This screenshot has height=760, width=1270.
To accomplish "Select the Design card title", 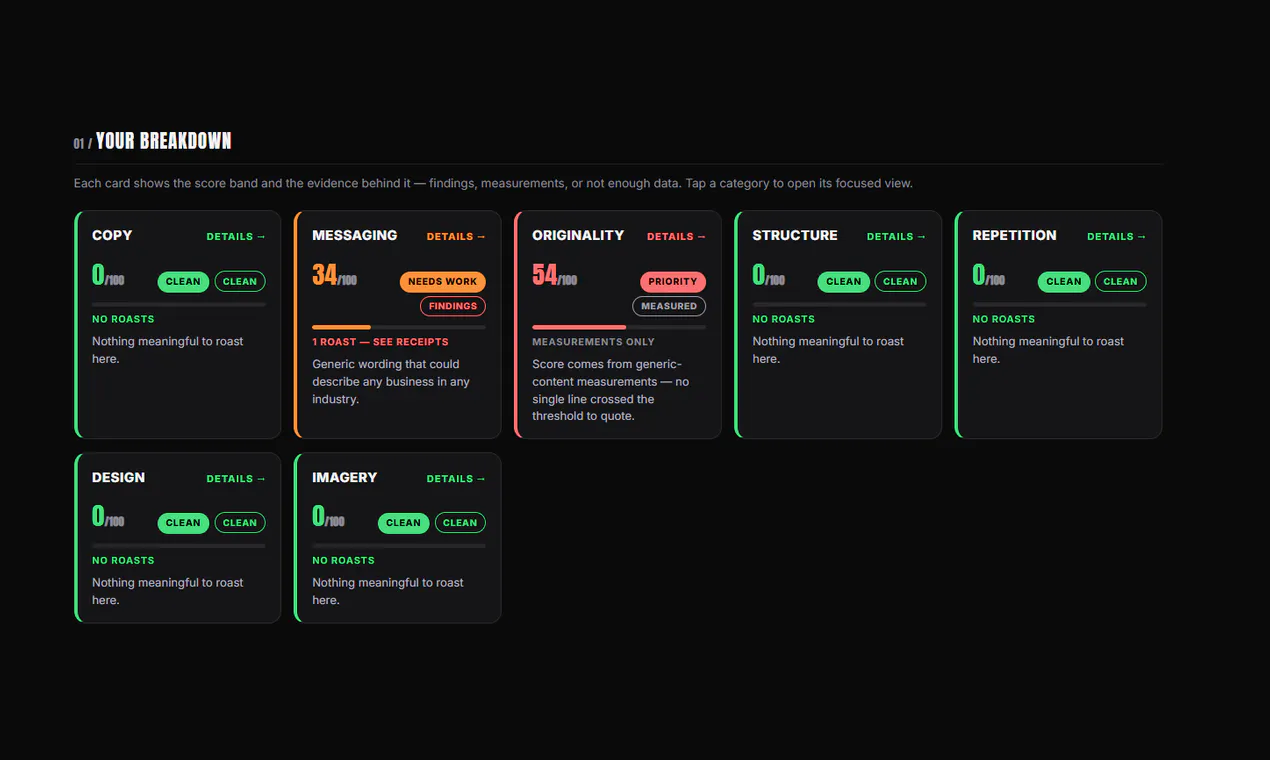I will [x=118, y=478].
